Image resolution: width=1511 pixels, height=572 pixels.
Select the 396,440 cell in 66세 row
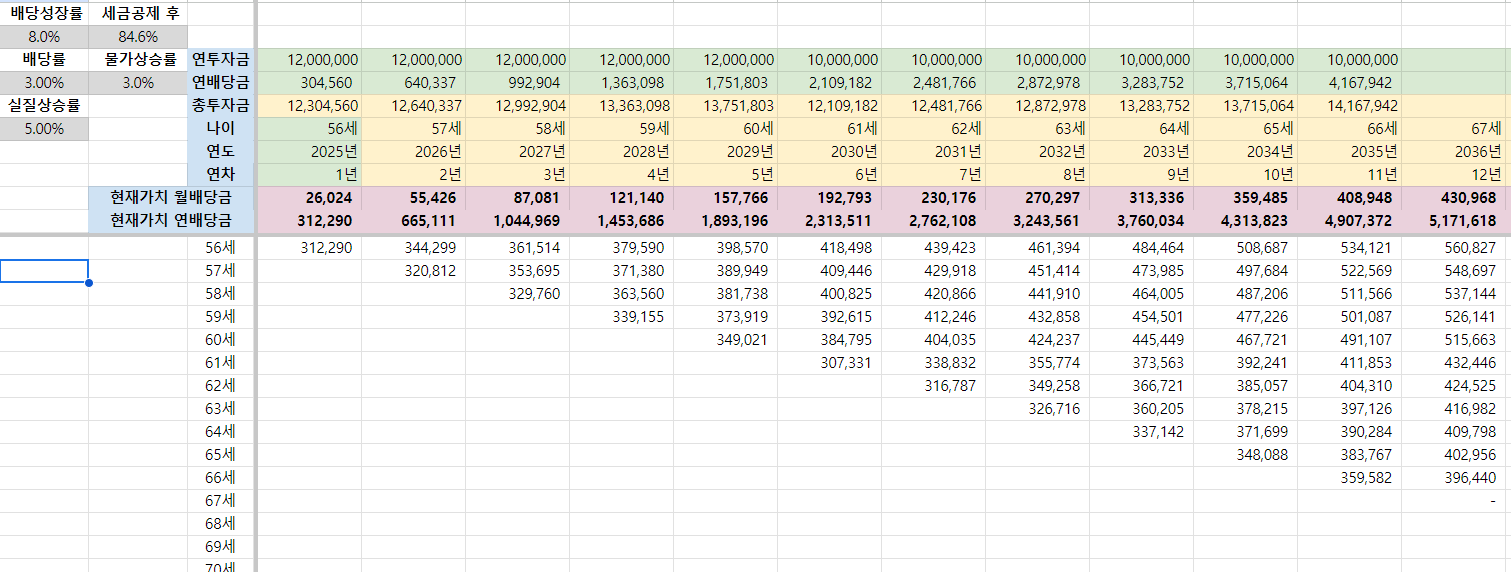(x=1454, y=478)
